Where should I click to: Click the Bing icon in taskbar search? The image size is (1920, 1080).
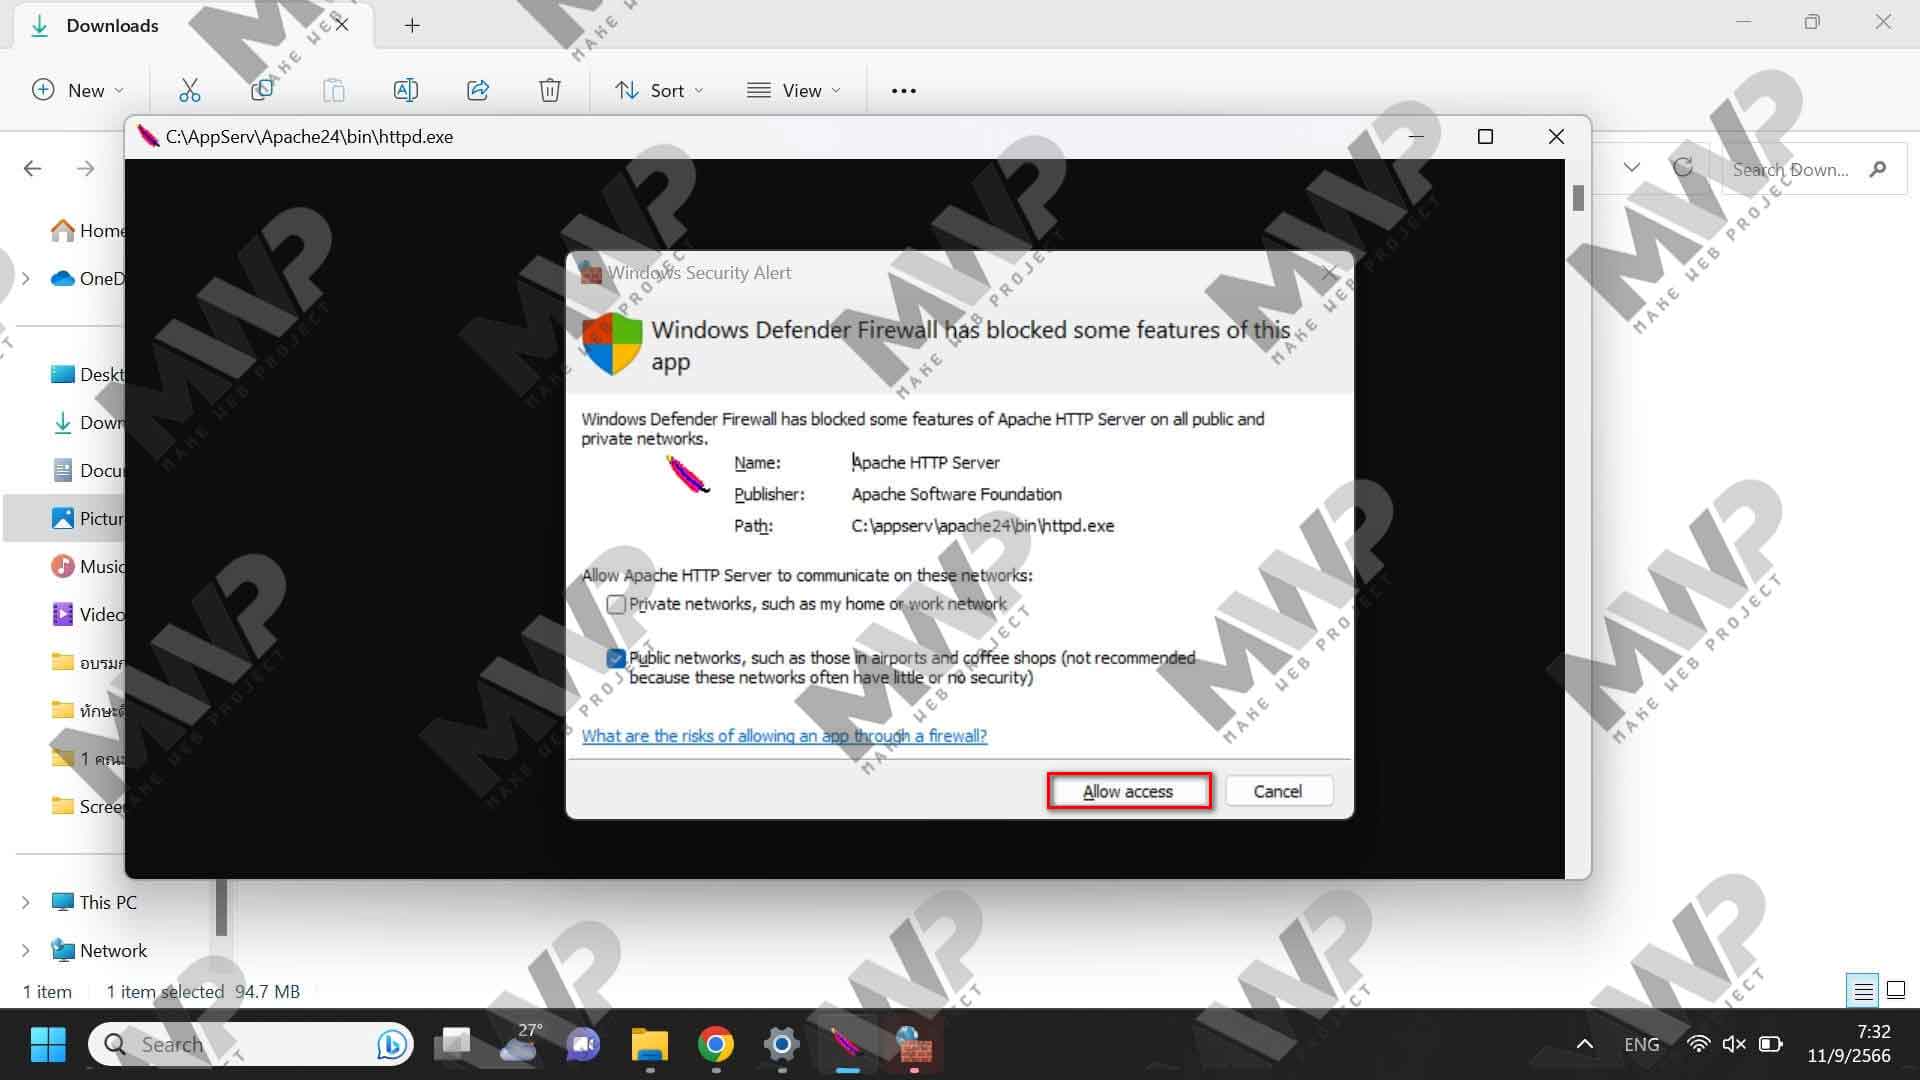[x=392, y=1045]
